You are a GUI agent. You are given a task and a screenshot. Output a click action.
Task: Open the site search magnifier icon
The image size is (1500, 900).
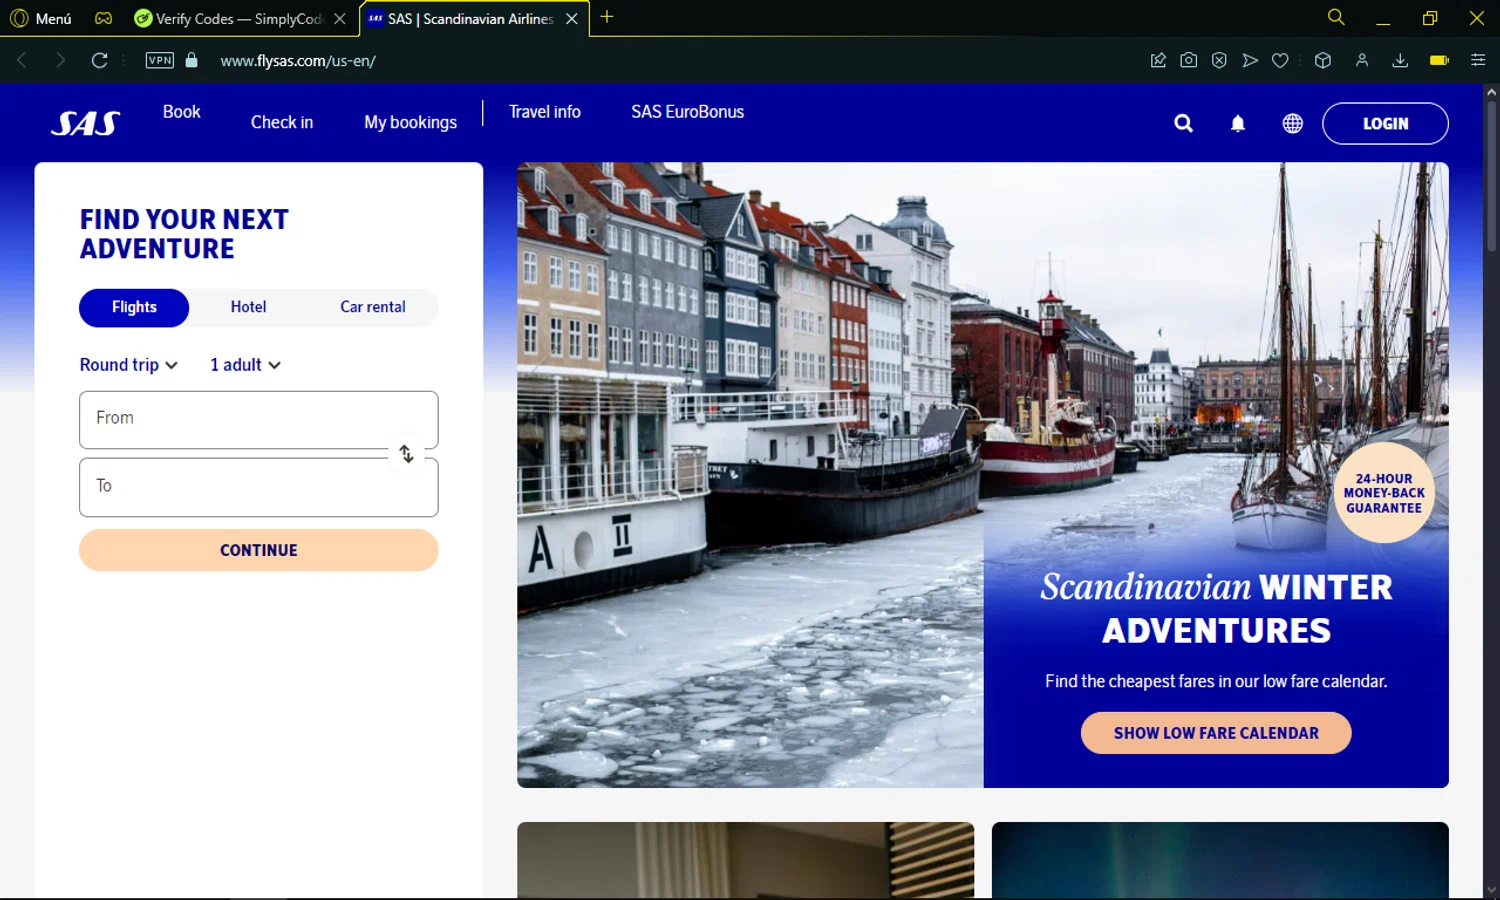[1183, 123]
